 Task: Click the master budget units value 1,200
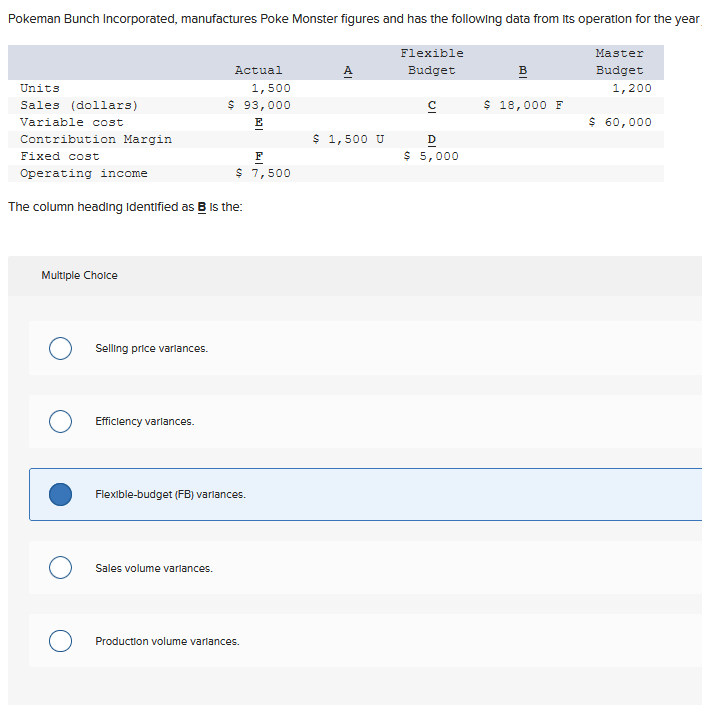[632, 88]
